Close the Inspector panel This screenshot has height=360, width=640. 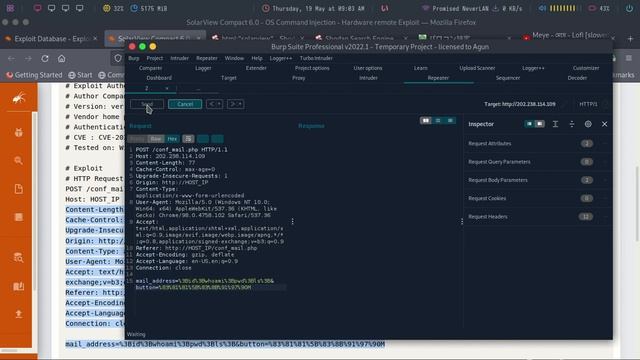coord(604,124)
